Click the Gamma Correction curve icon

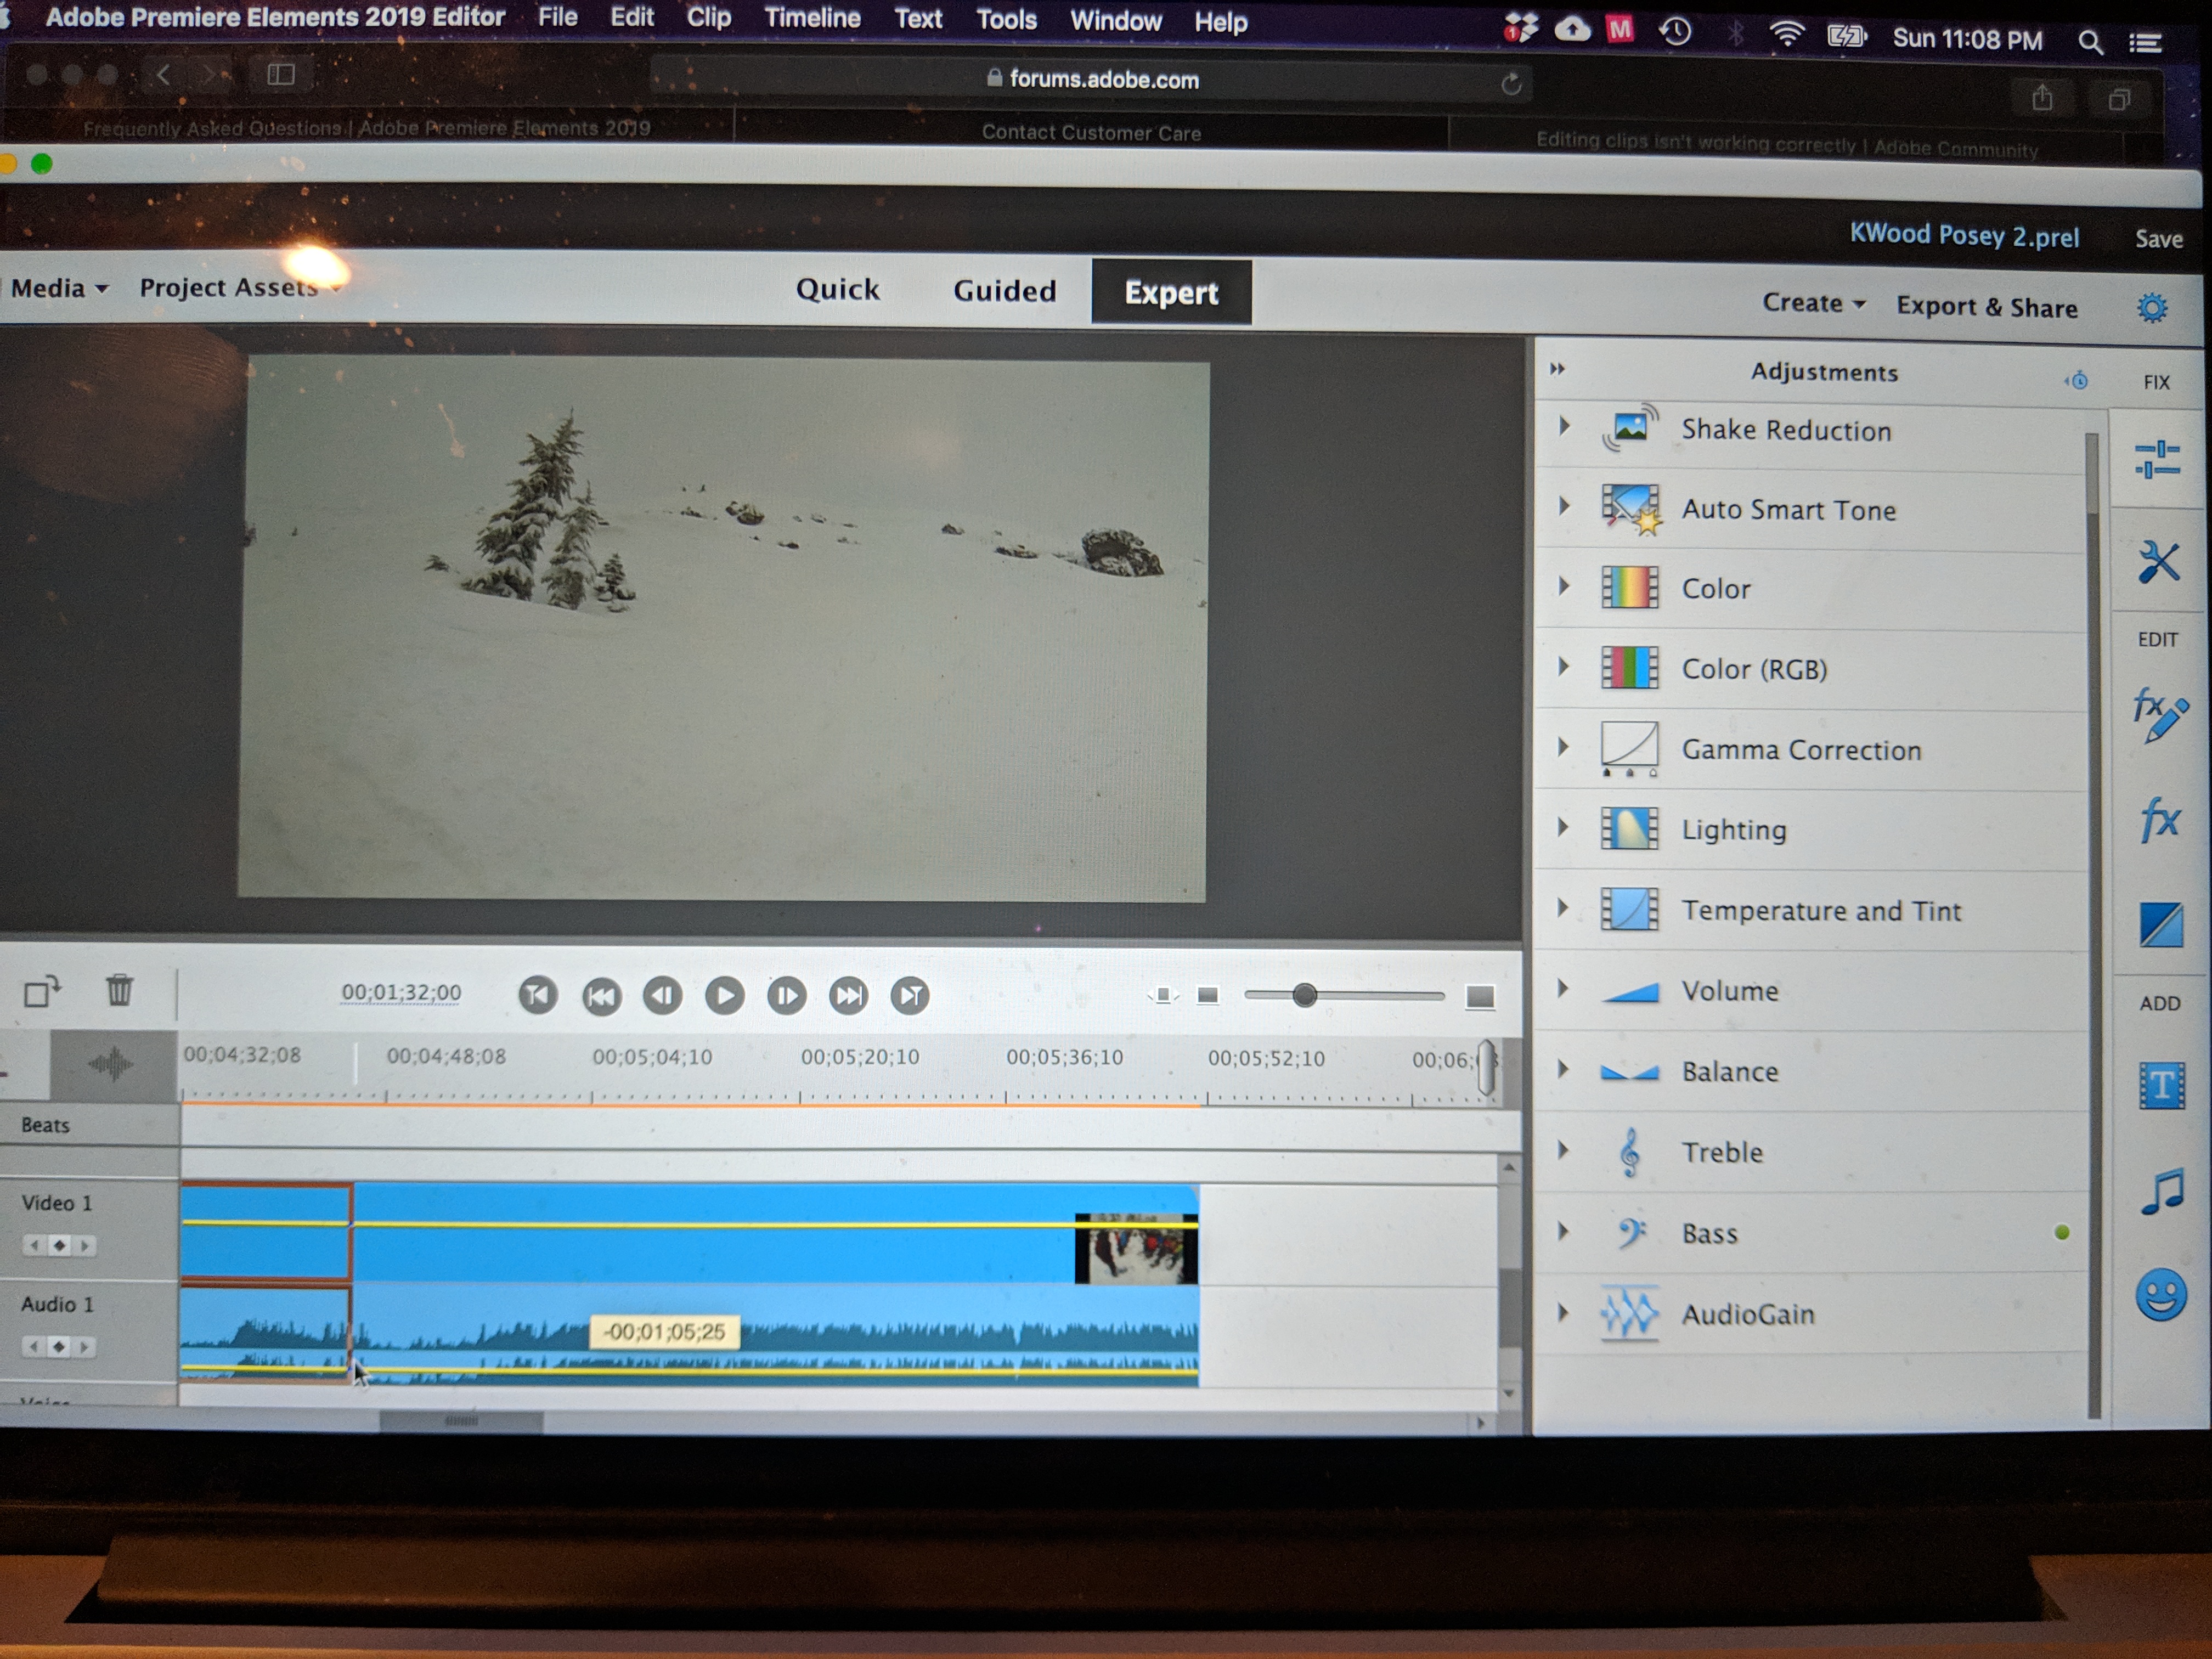[x=1630, y=749]
